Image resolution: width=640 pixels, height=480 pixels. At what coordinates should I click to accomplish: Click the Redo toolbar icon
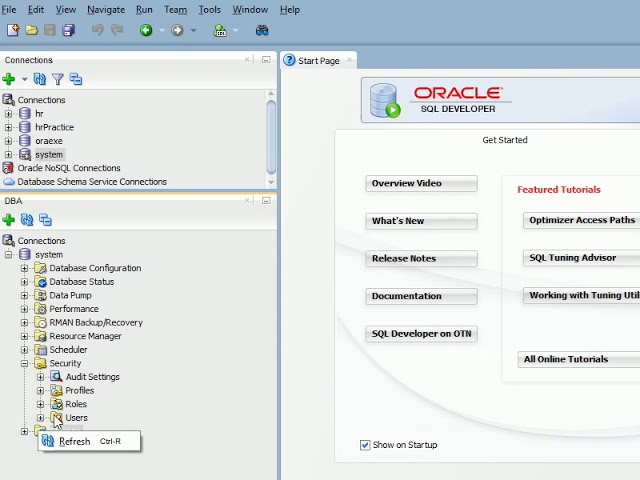point(117,30)
